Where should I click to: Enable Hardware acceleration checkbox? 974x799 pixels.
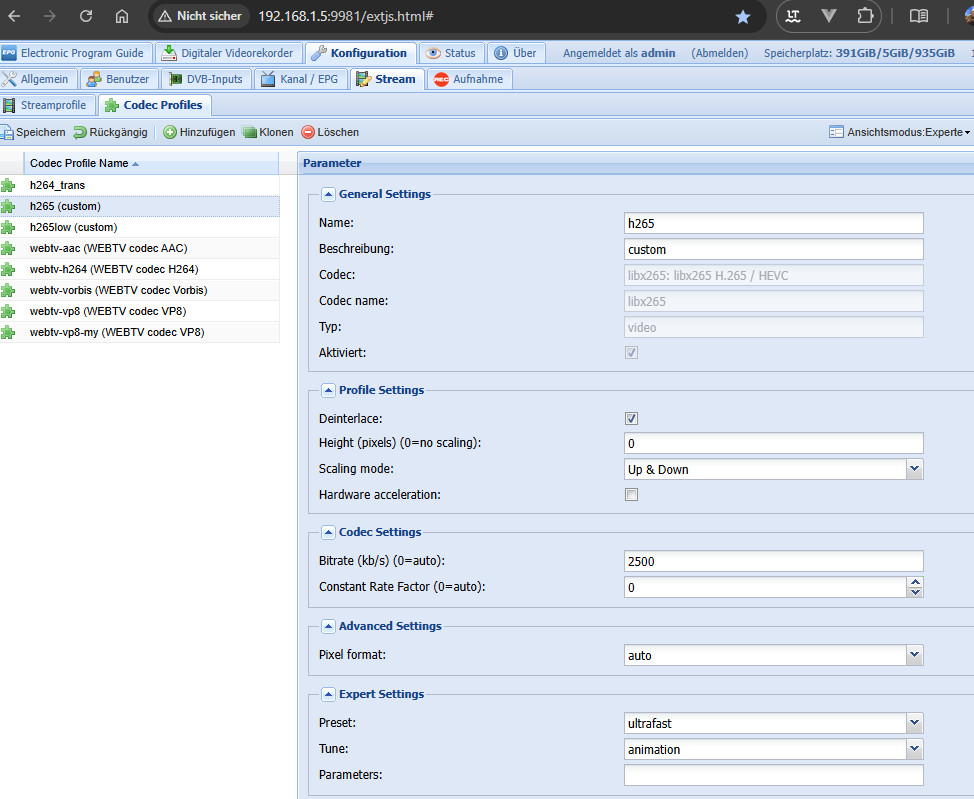631,494
